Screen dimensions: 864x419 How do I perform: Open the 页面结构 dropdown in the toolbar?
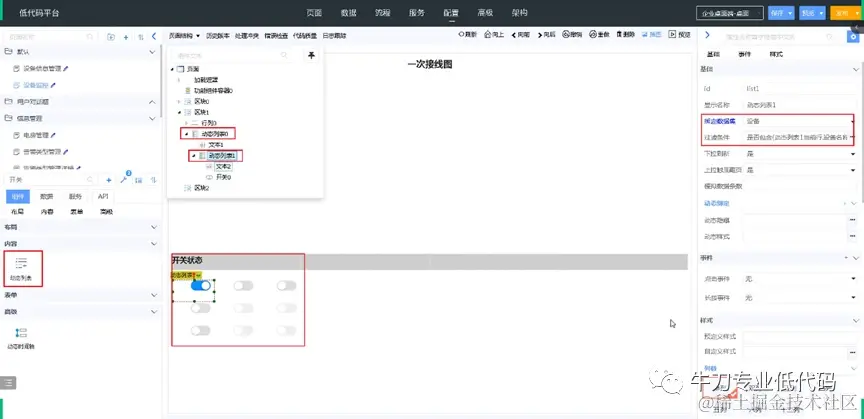tap(184, 35)
